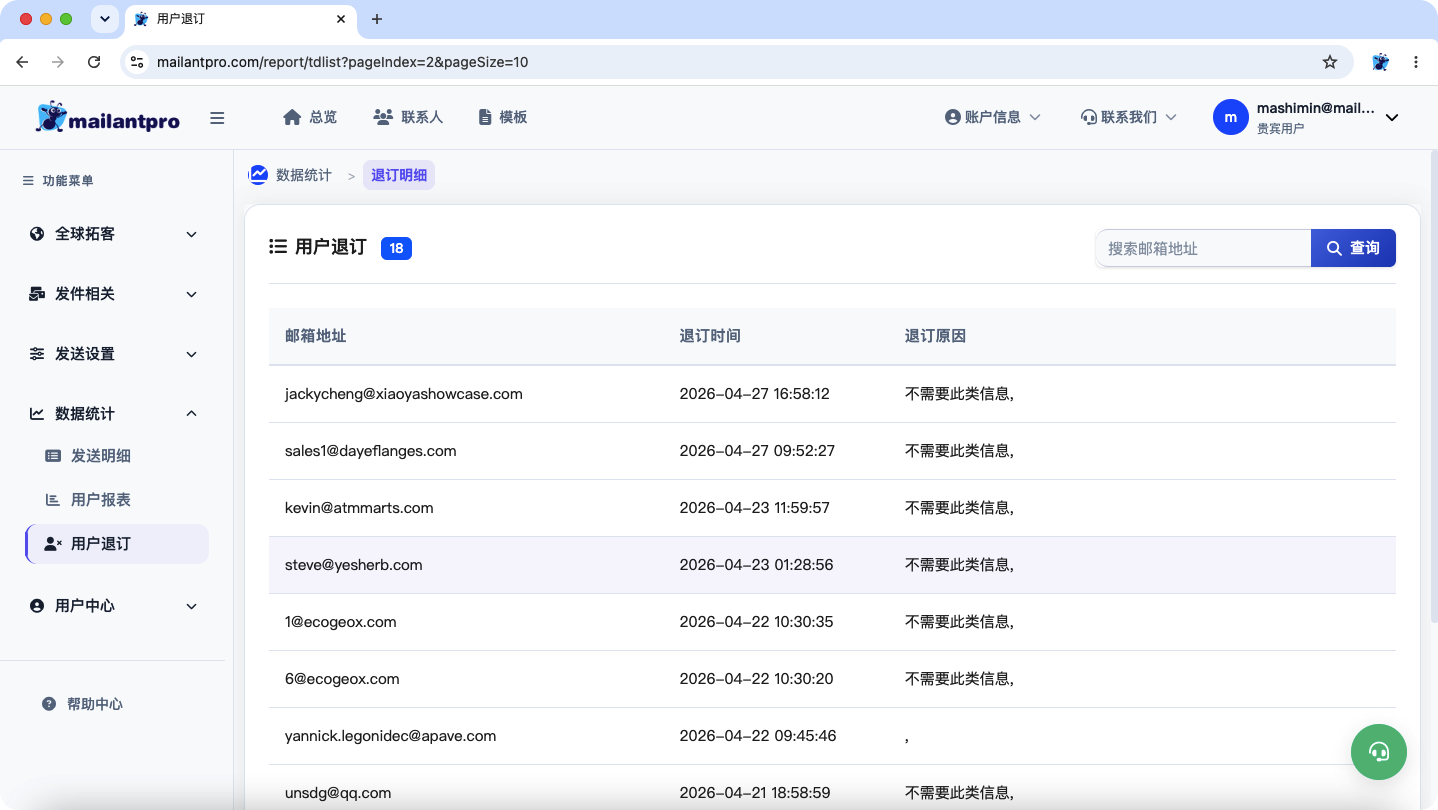
Task: Click the 邮箱地址 column header
Action: click(x=316, y=336)
